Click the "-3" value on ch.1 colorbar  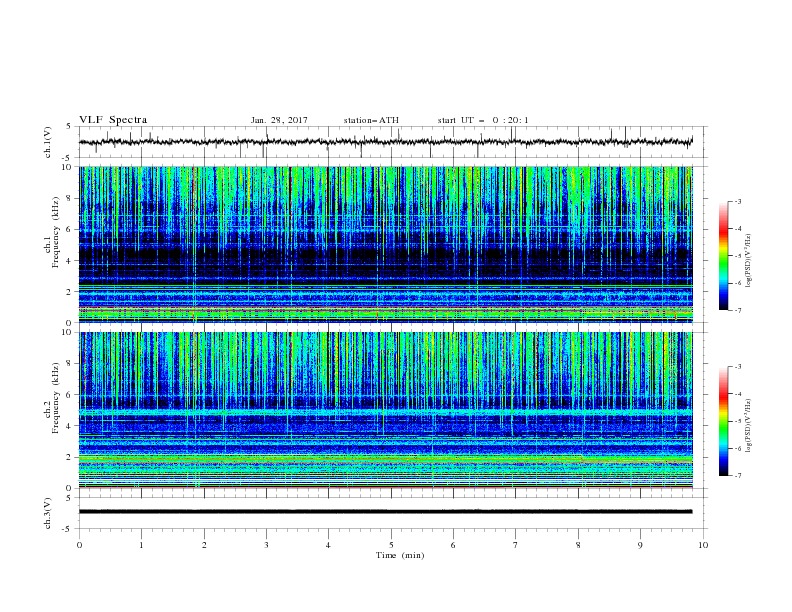[x=737, y=201]
